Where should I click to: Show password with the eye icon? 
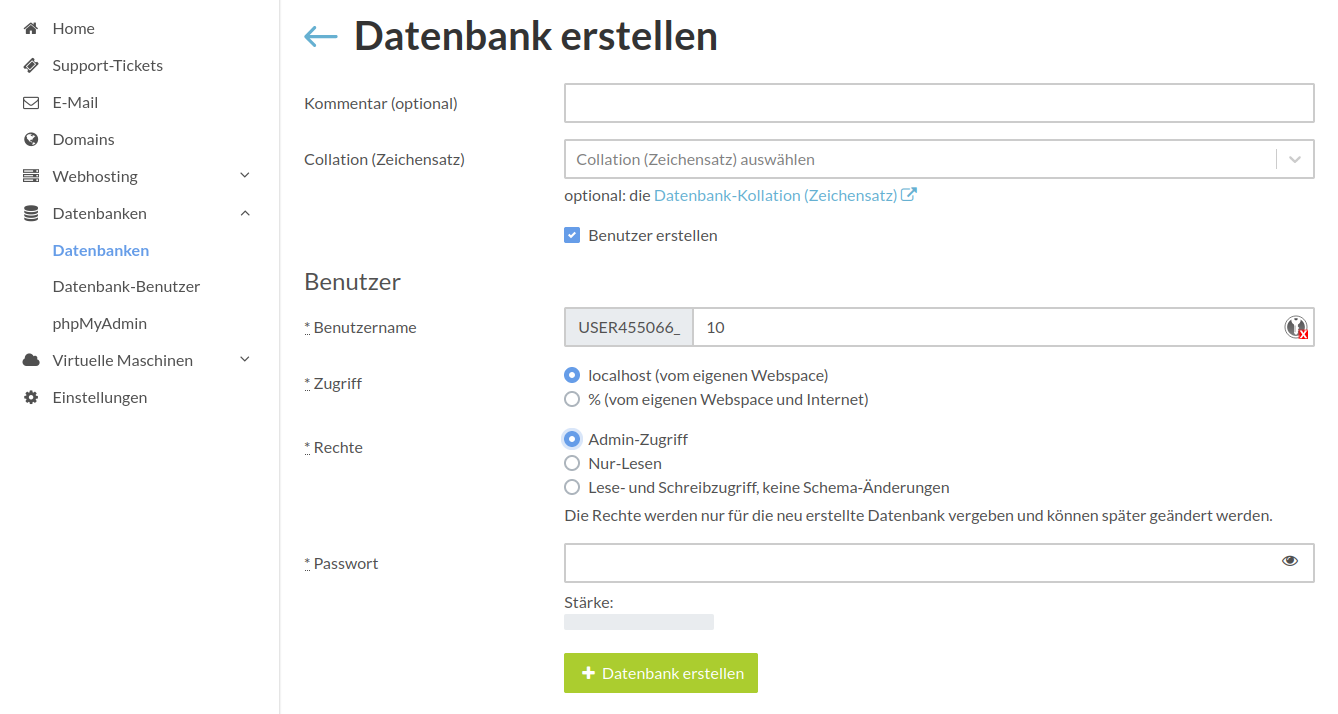[x=1290, y=562]
